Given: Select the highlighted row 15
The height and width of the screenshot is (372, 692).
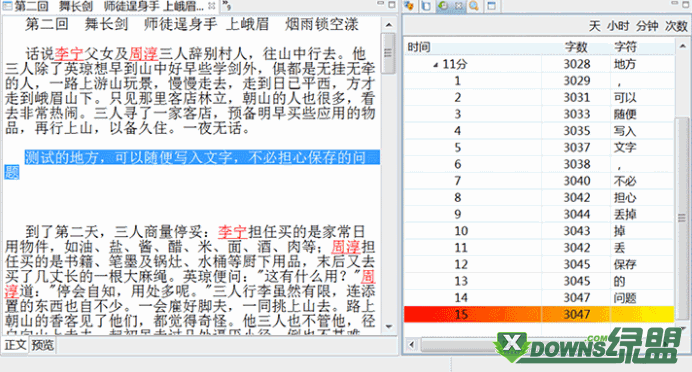Looking at the screenshot, I should pos(539,314).
